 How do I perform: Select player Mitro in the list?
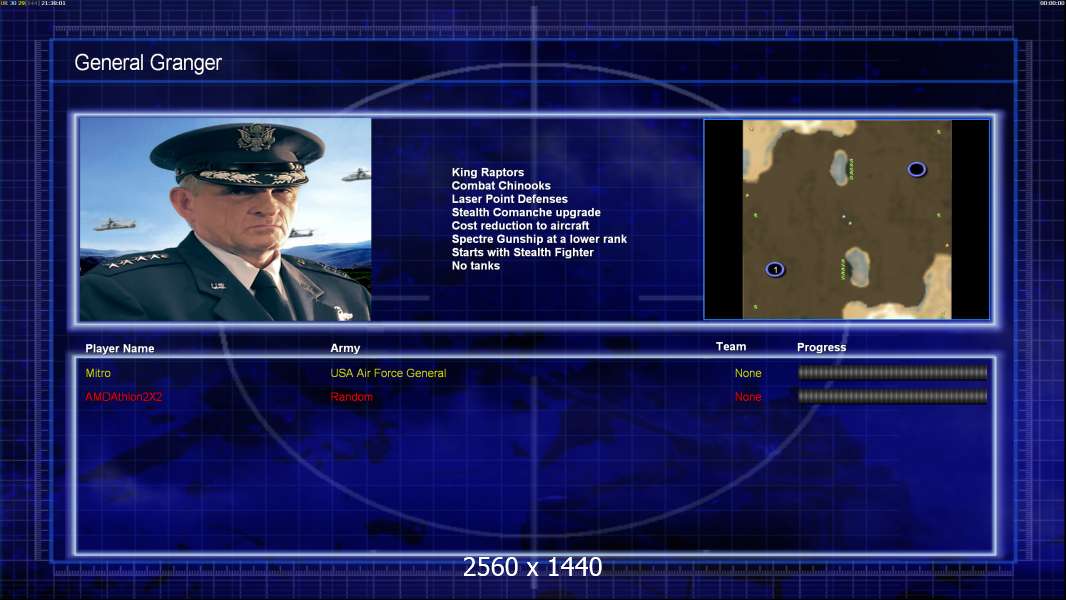98,373
